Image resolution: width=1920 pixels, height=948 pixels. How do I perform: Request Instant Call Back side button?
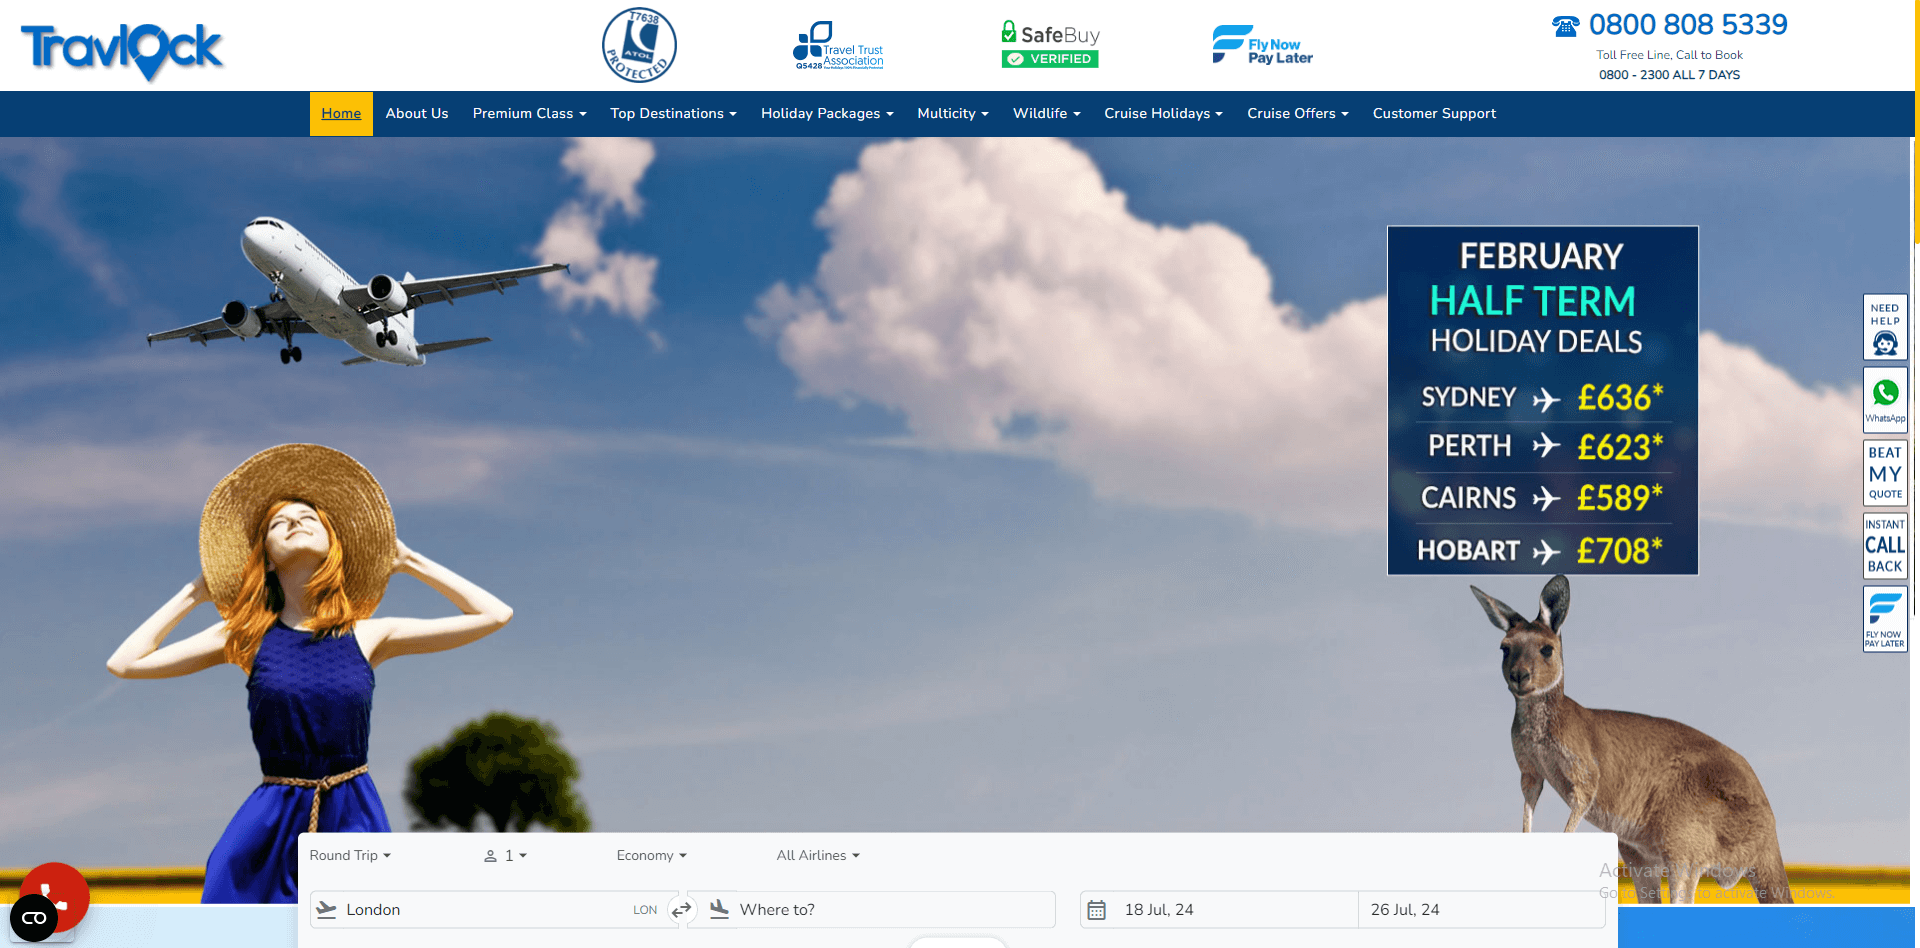point(1885,546)
